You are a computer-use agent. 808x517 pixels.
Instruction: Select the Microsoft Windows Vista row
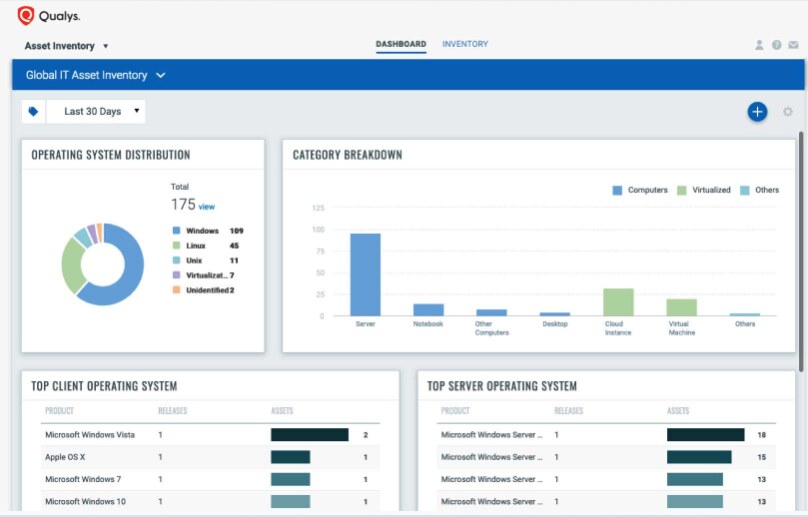point(210,435)
